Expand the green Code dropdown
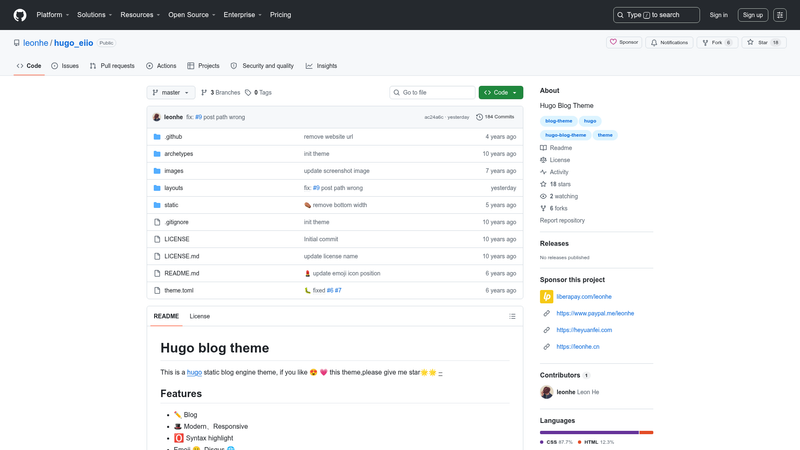 pyautogui.click(x=501, y=92)
